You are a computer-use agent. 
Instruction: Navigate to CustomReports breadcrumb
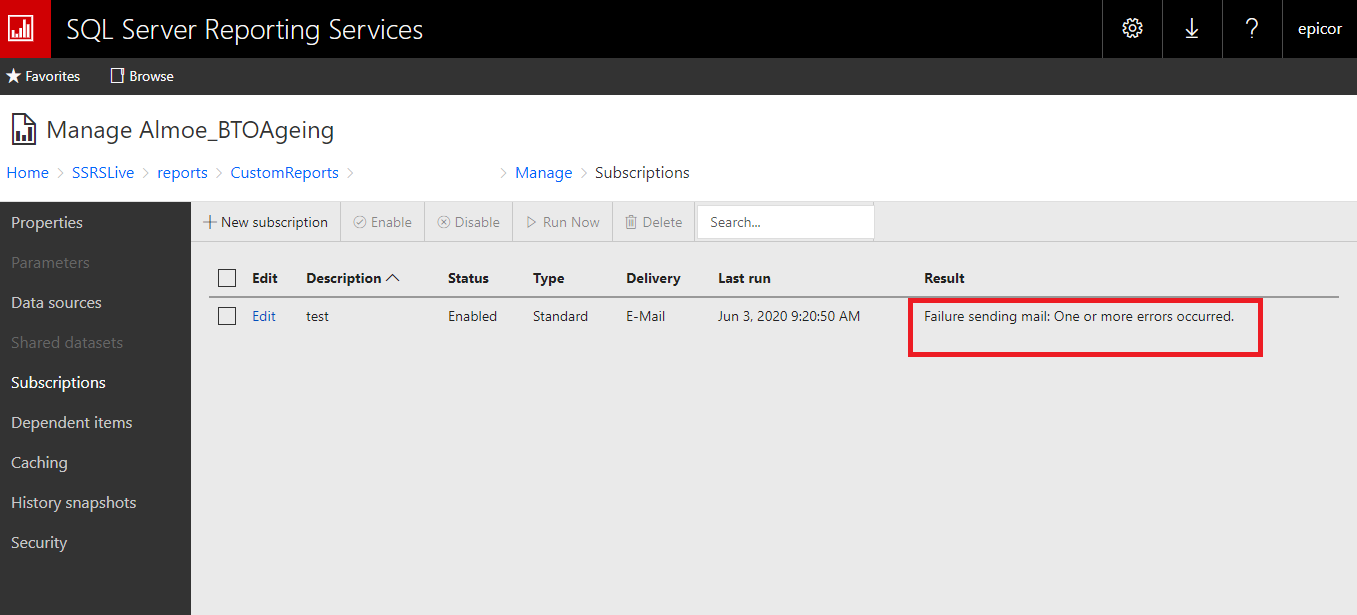tap(285, 173)
